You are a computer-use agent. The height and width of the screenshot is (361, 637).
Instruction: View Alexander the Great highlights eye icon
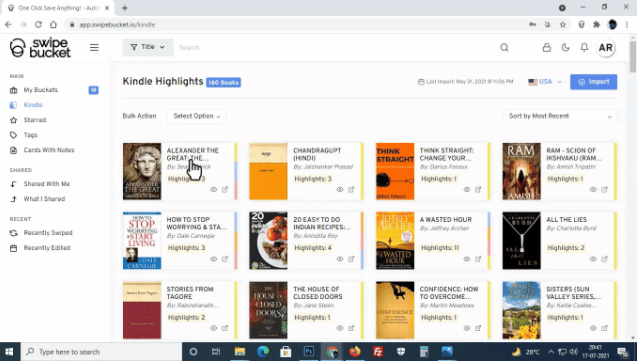(213, 190)
